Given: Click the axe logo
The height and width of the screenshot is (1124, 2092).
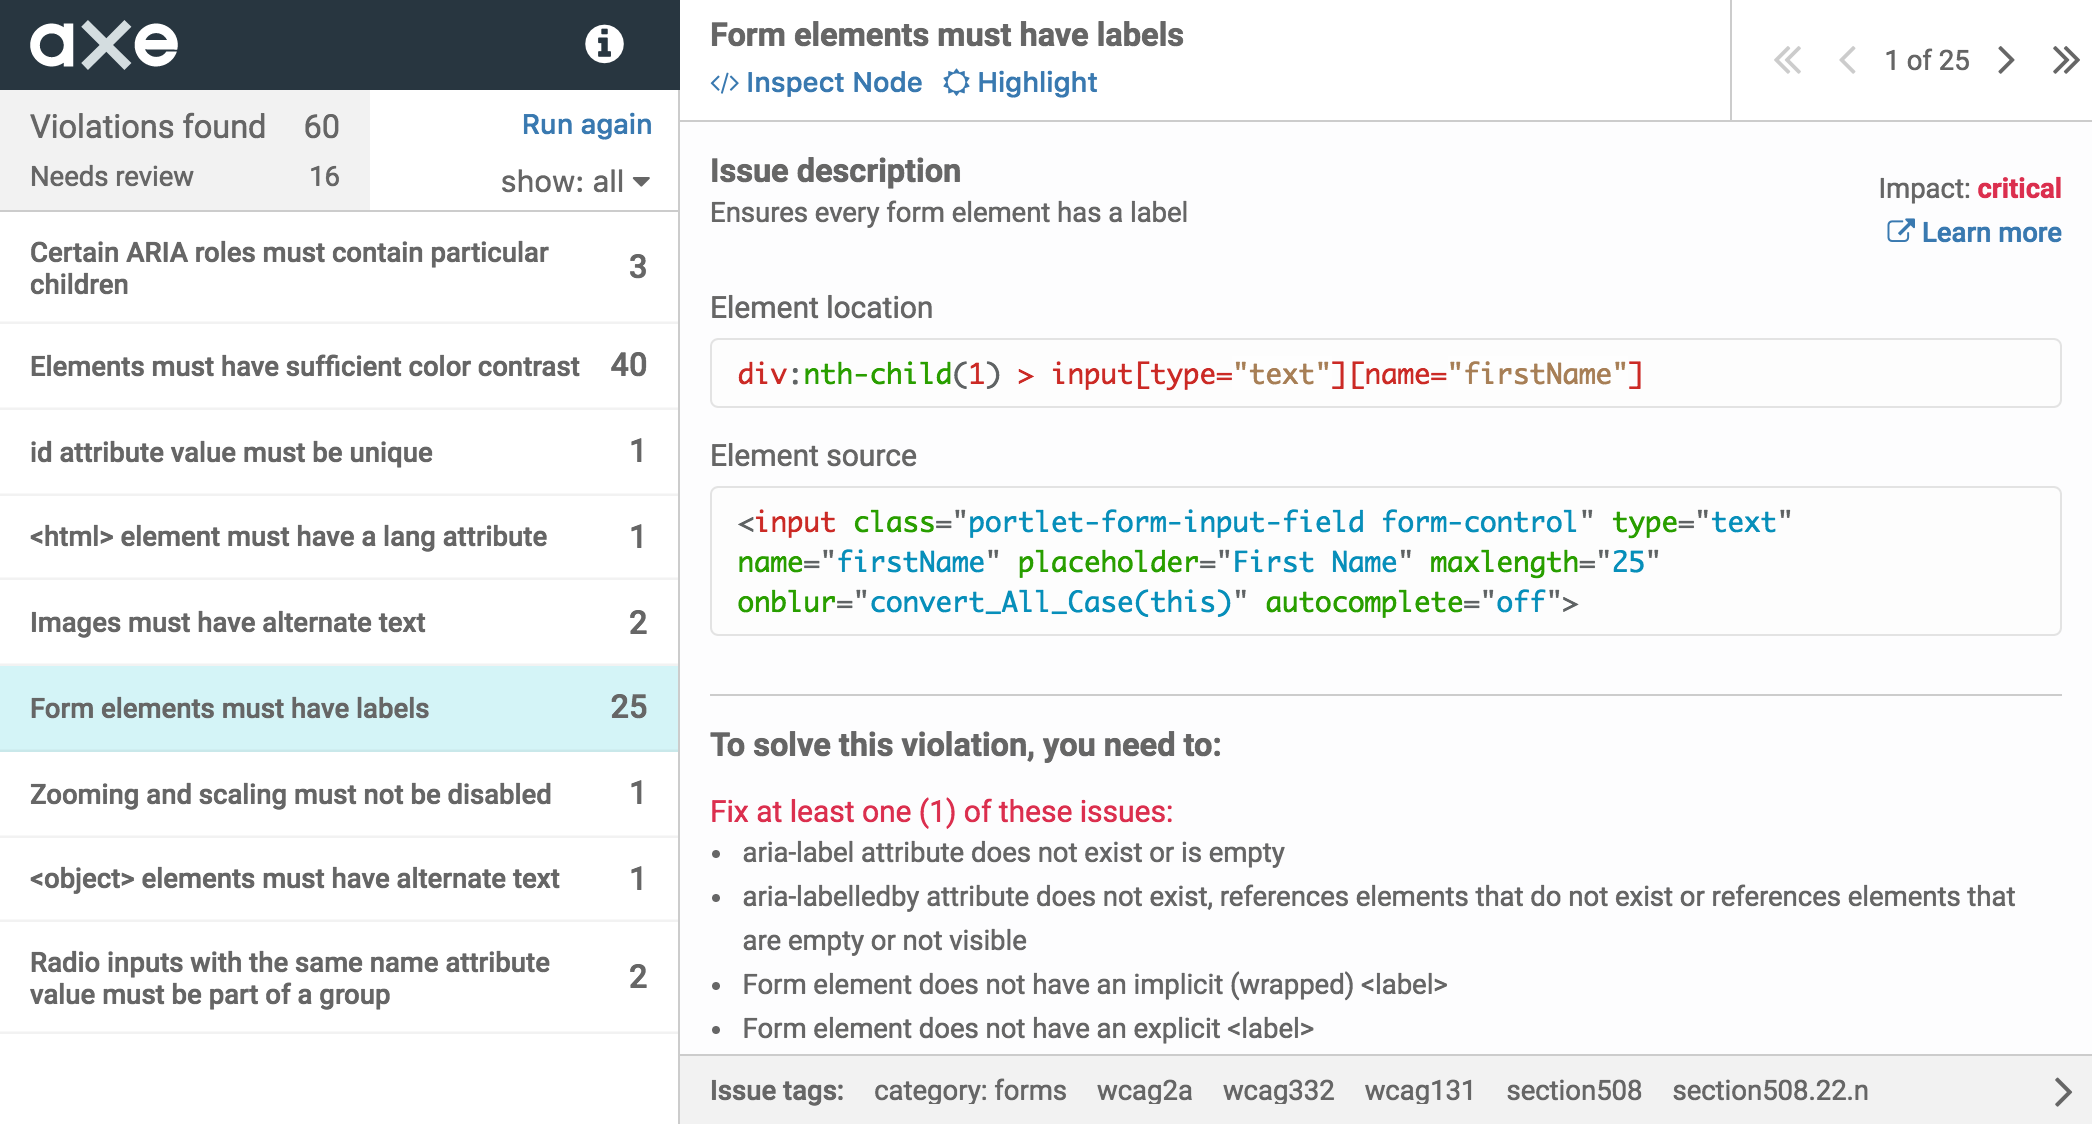Looking at the screenshot, I should pos(104,44).
